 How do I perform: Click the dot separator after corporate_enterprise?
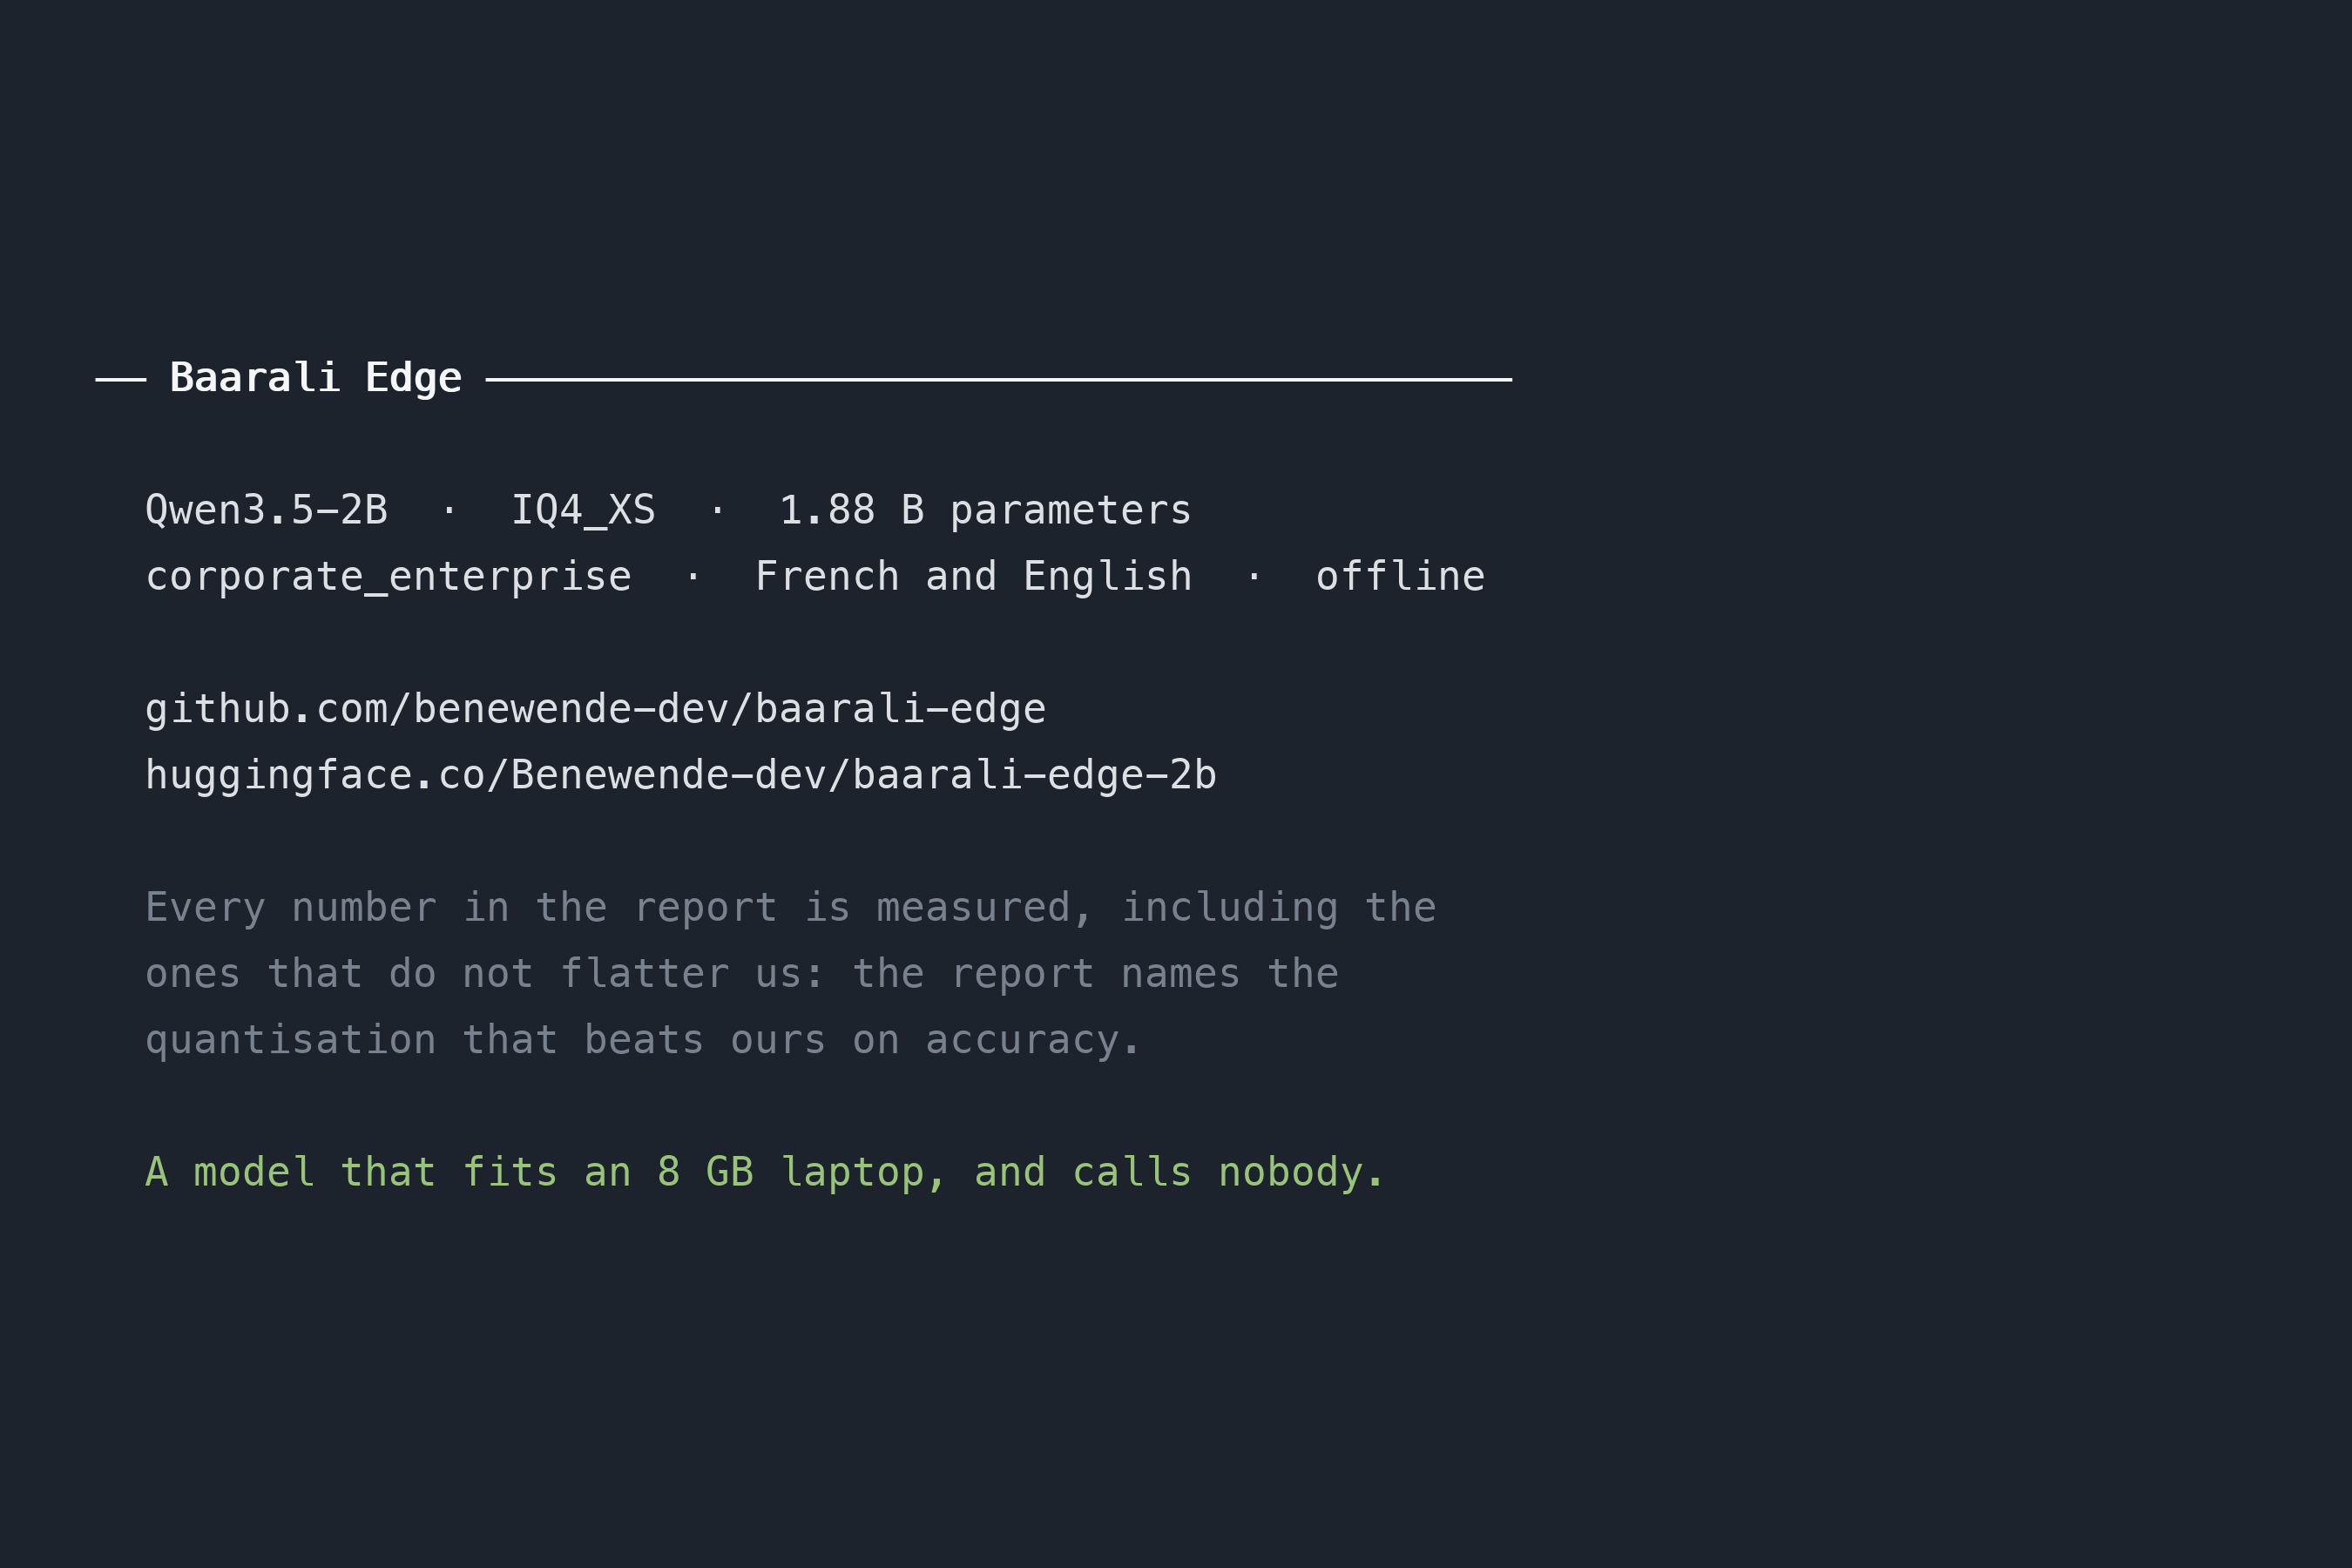[x=694, y=577]
